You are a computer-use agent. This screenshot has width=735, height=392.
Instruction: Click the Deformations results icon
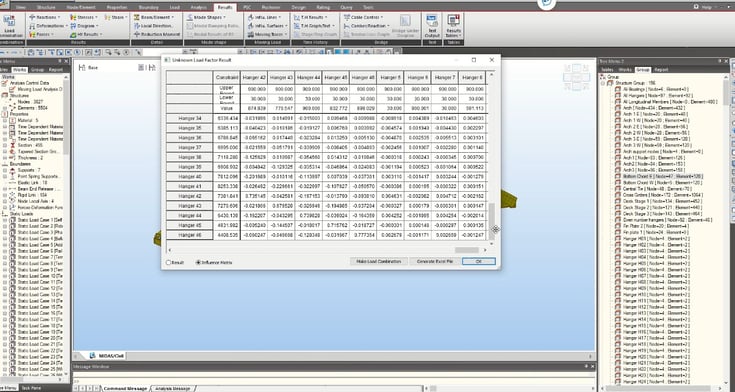tap(32, 26)
